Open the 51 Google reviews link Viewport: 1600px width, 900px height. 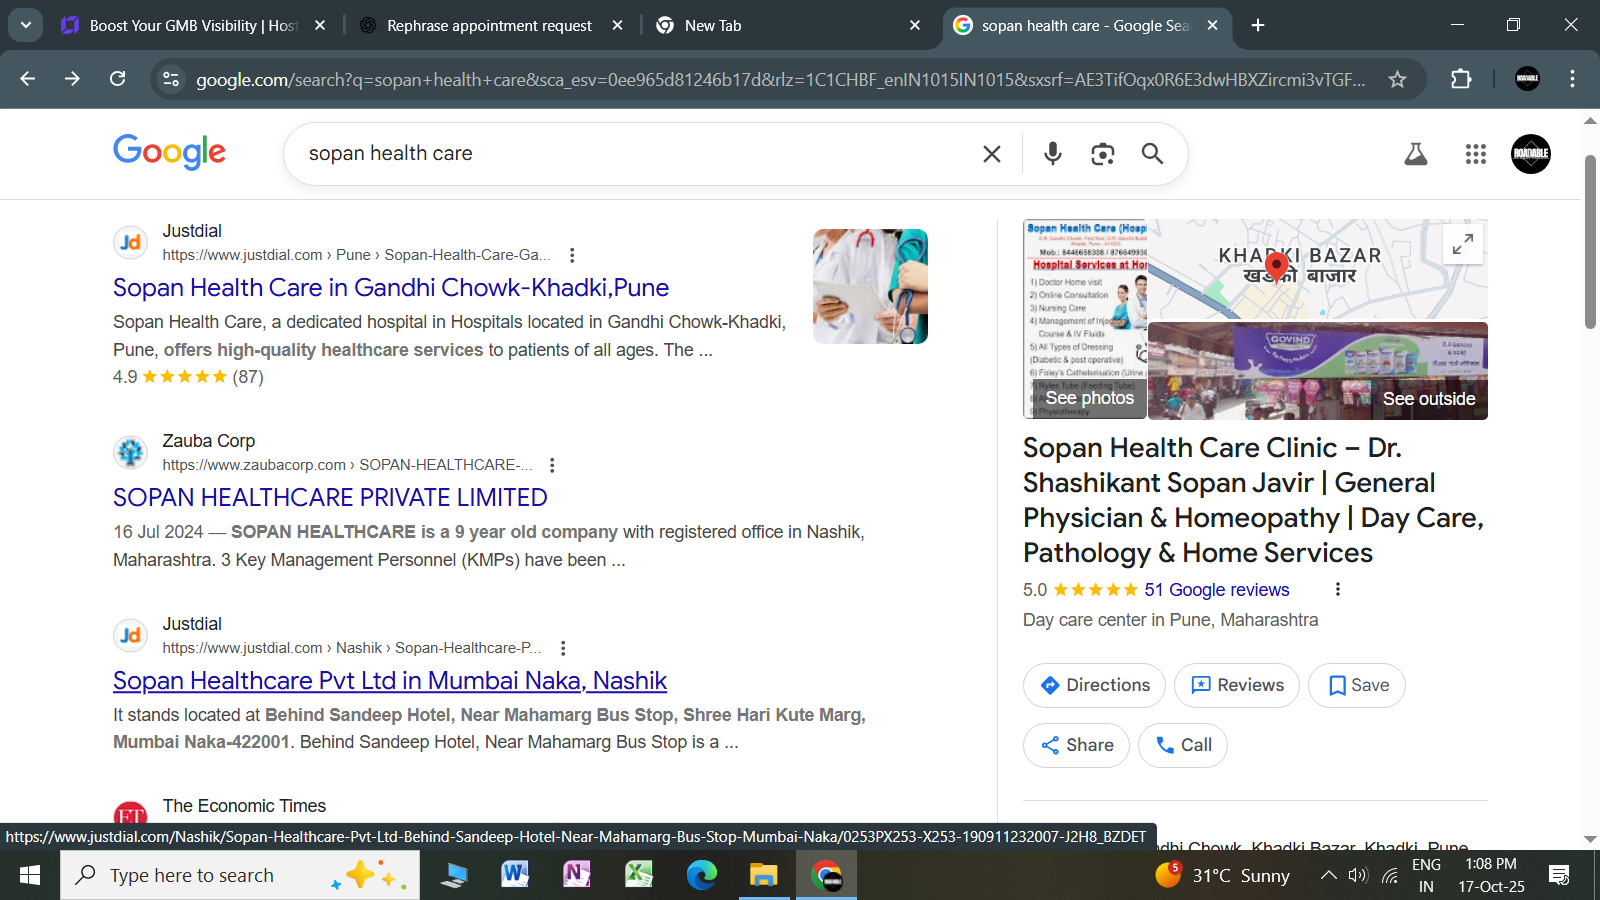[x=1217, y=590]
